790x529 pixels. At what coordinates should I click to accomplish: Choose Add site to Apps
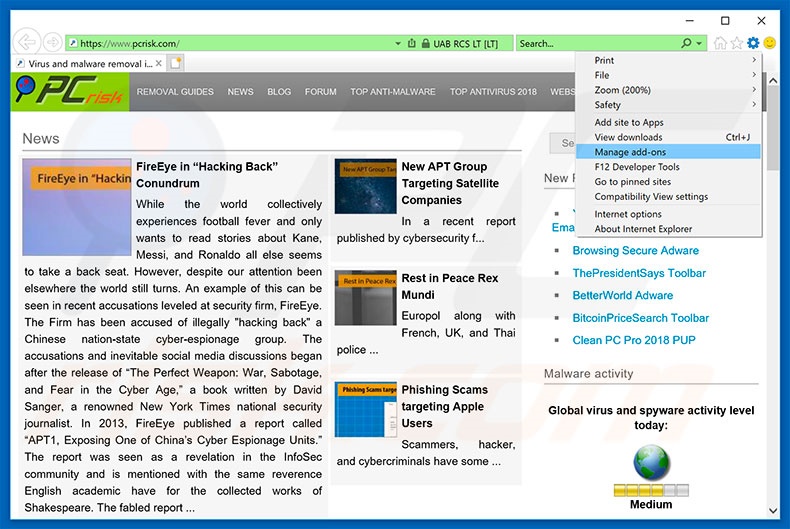point(668,122)
